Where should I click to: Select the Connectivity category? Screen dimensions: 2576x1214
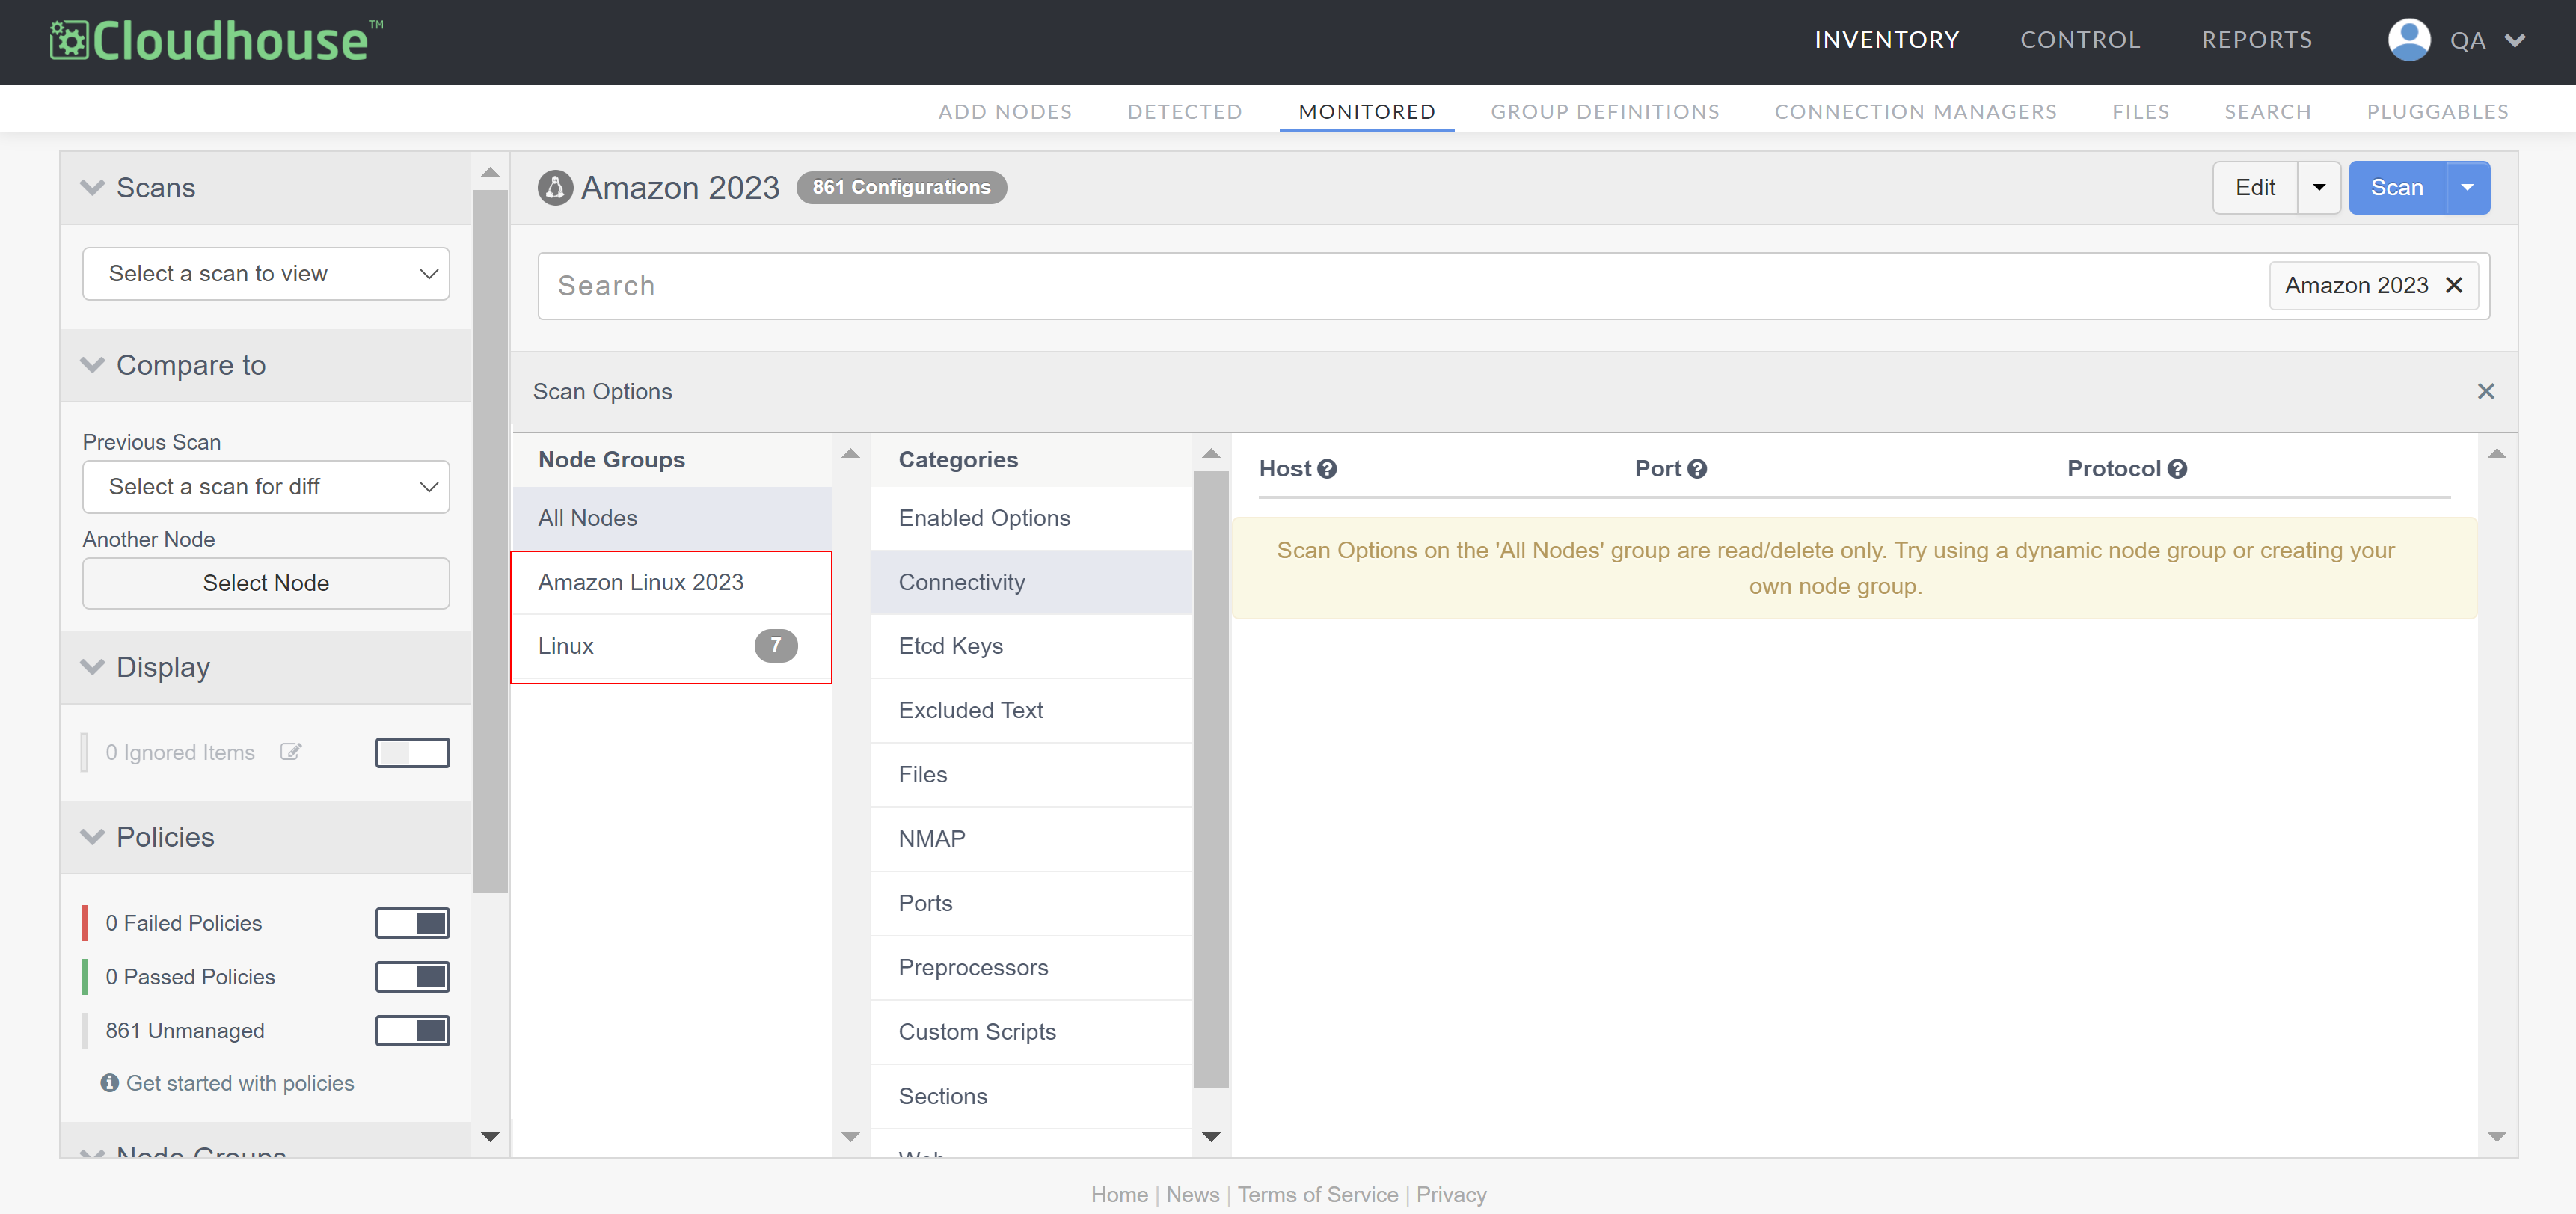[1032, 582]
